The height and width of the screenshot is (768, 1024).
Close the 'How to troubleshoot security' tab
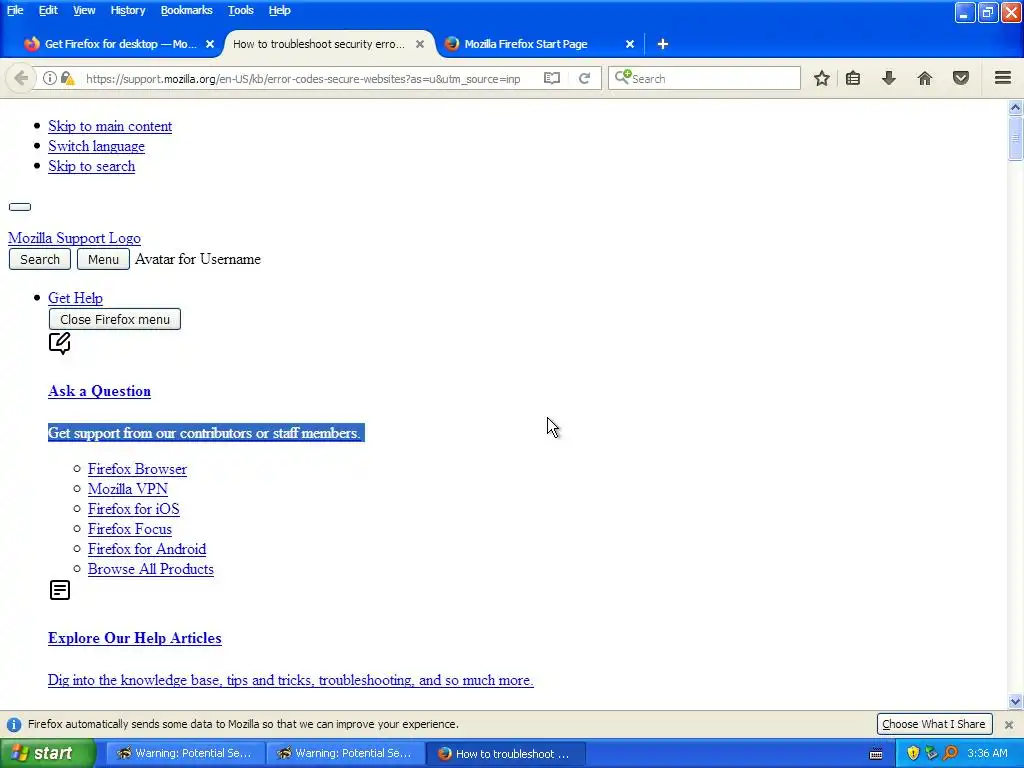420,44
